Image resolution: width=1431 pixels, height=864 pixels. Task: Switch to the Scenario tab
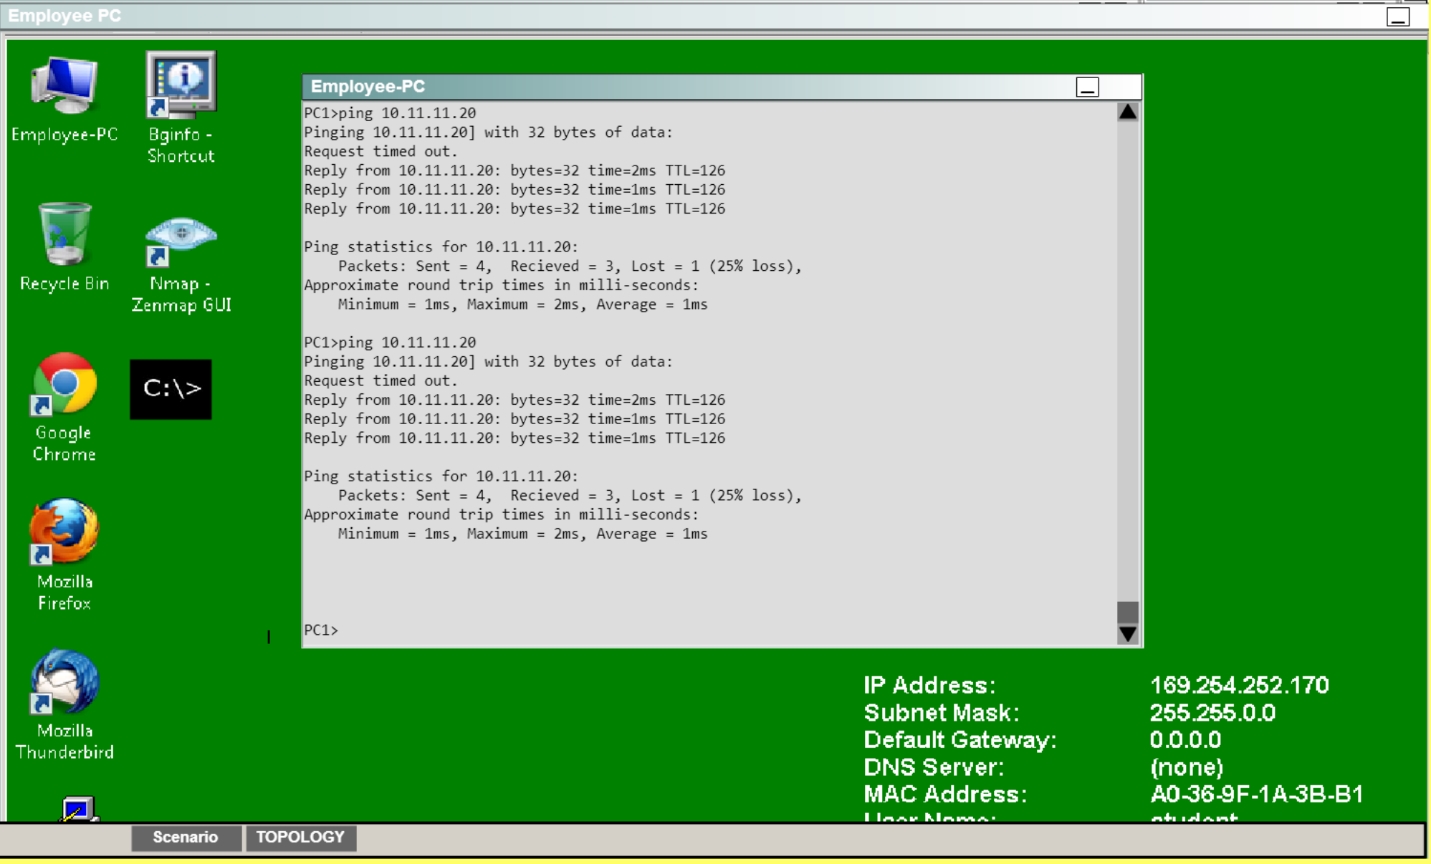click(185, 838)
